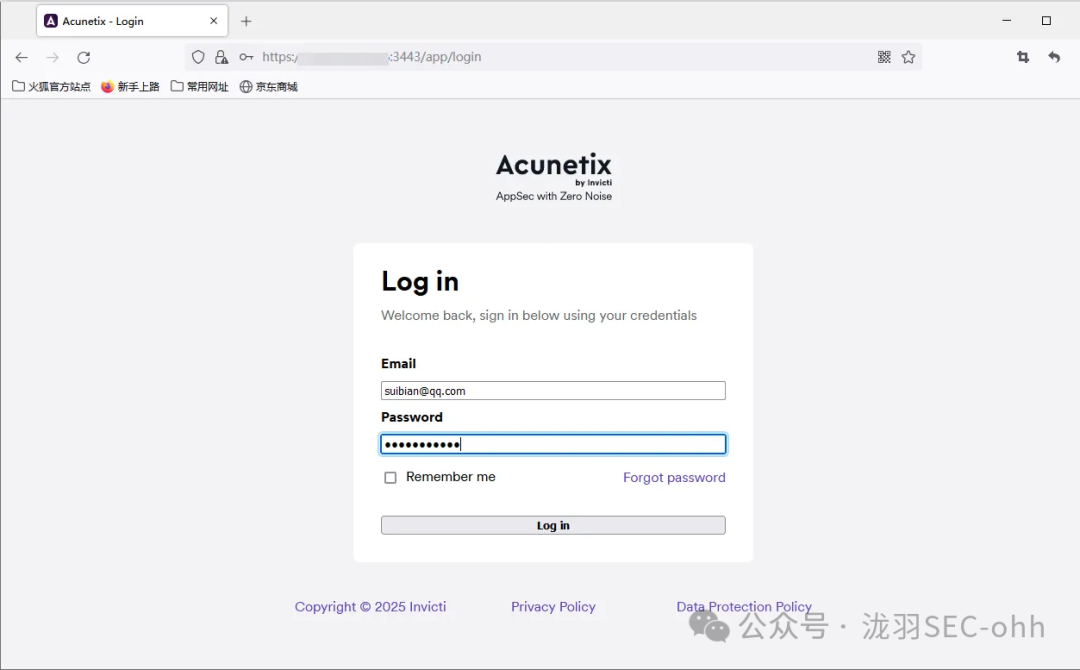
Task: Click the Acunetix by Invicti logo
Action: pos(554,169)
